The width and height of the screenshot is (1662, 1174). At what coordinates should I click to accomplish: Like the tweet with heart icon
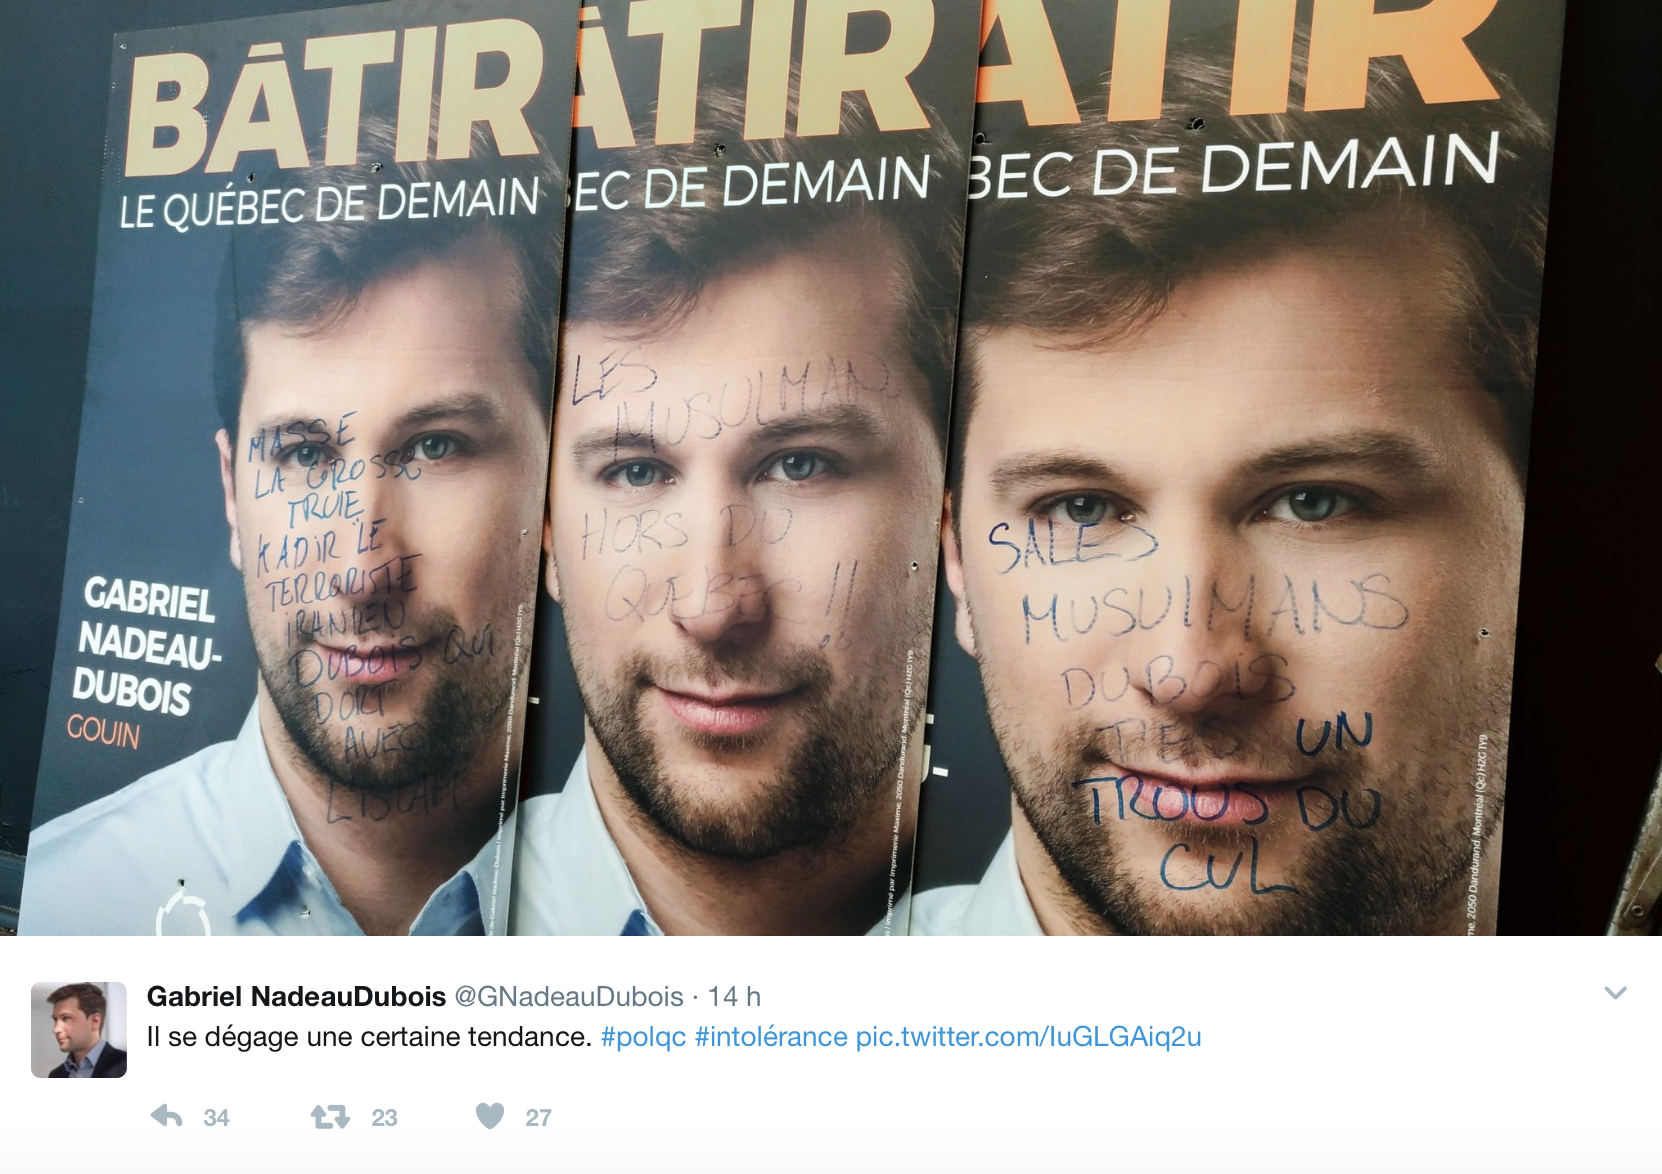(x=490, y=1115)
